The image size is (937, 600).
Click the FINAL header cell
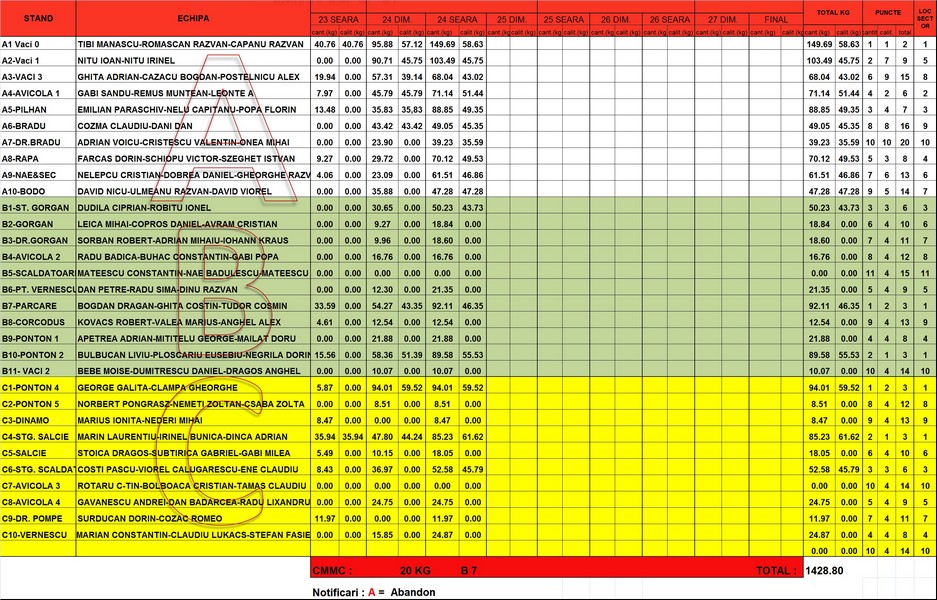[x=776, y=20]
